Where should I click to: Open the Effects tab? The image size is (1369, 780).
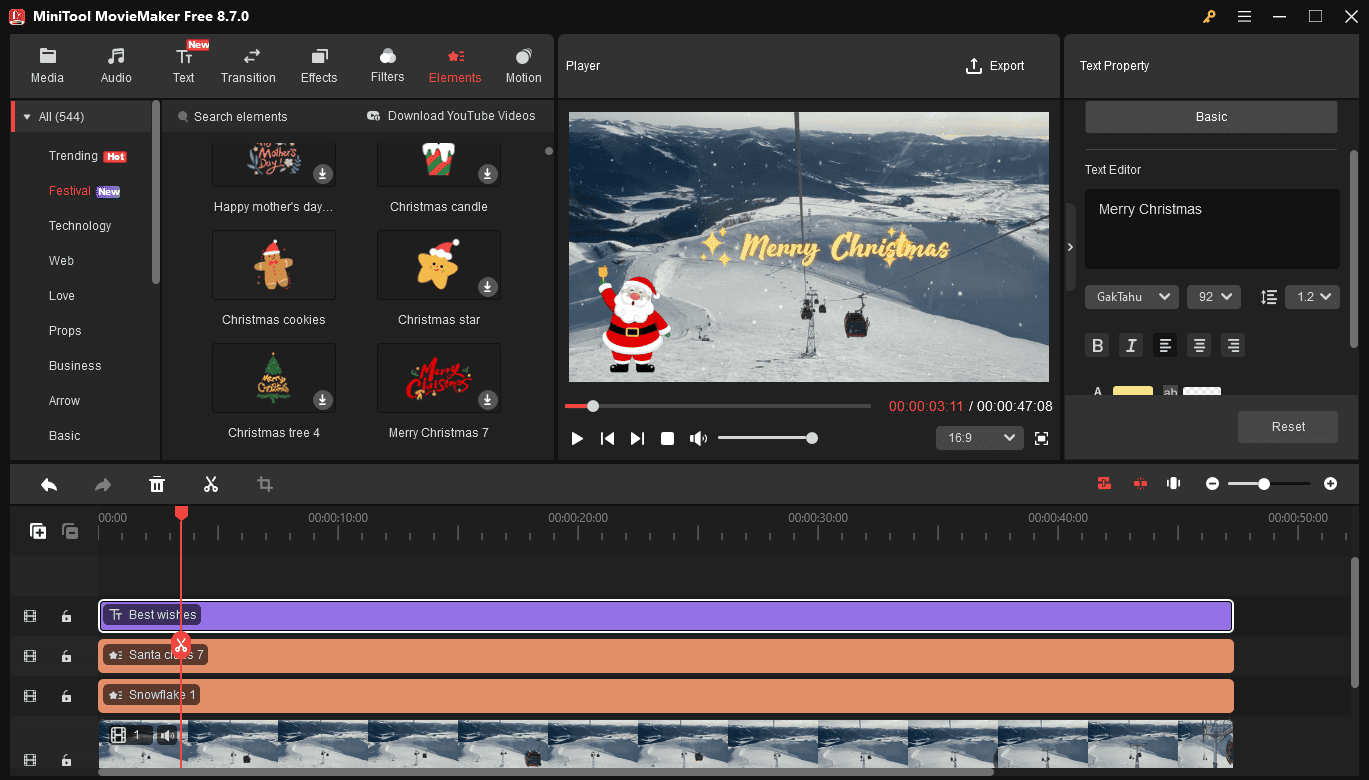pos(319,66)
